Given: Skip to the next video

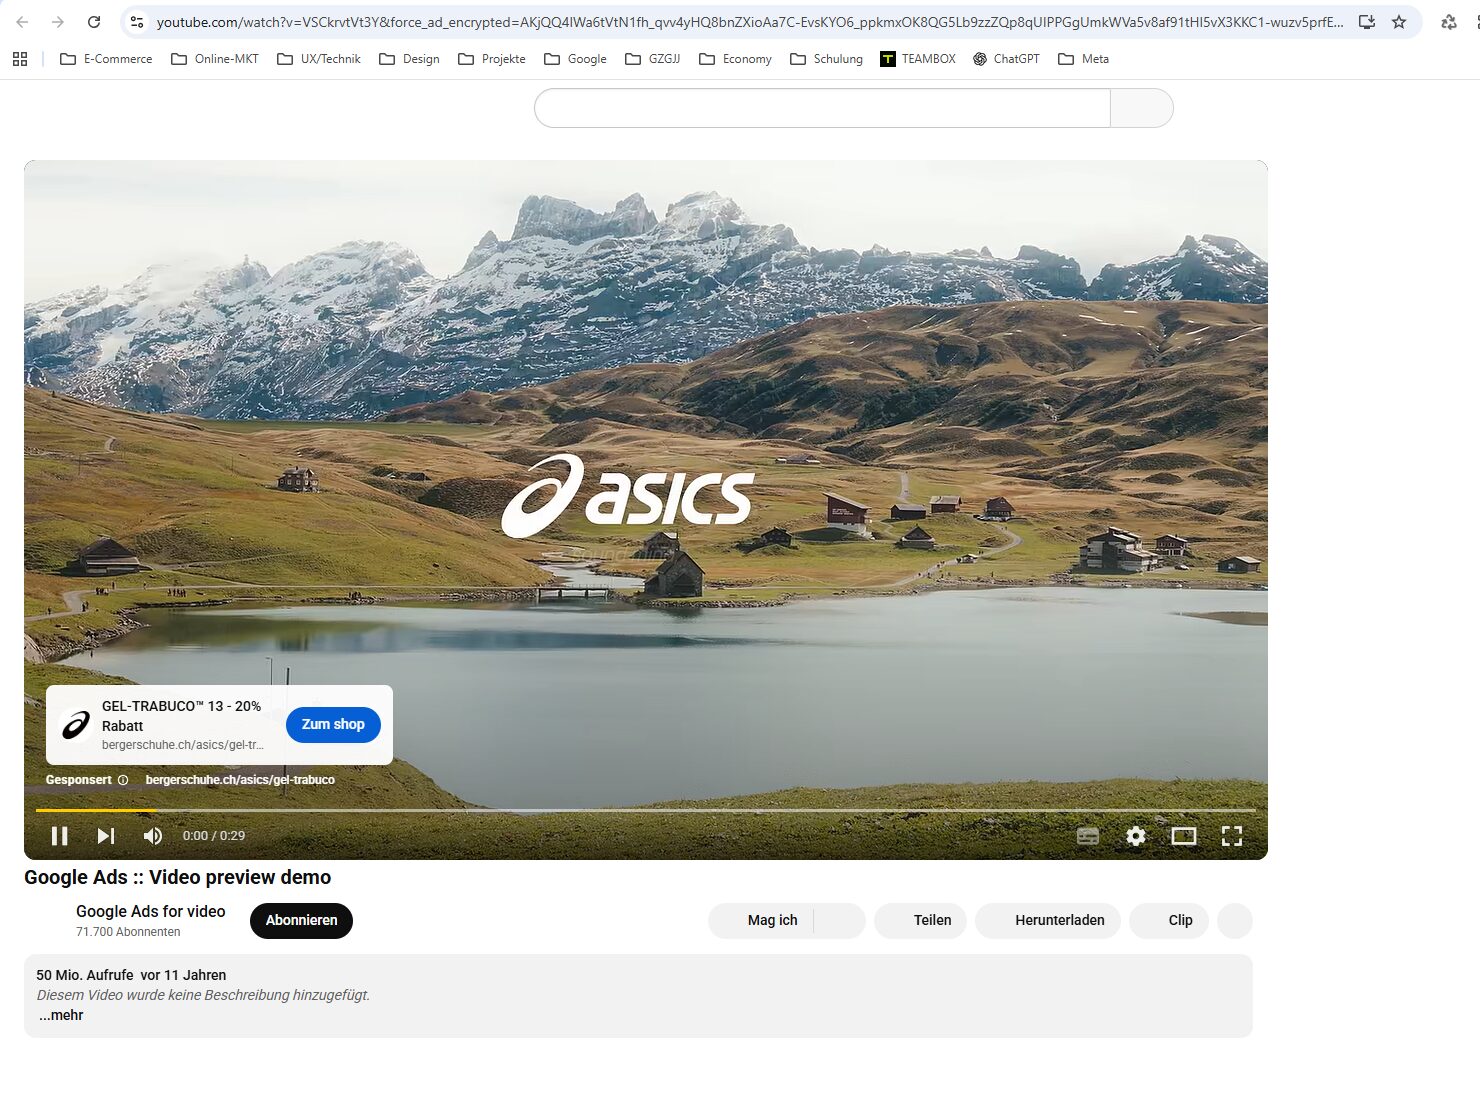Looking at the screenshot, I should point(105,836).
